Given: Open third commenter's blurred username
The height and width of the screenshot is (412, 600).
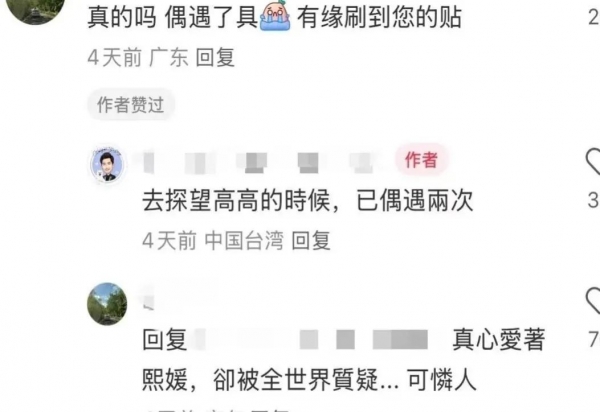Looking at the screenshot, I should [x=147, y=301].
